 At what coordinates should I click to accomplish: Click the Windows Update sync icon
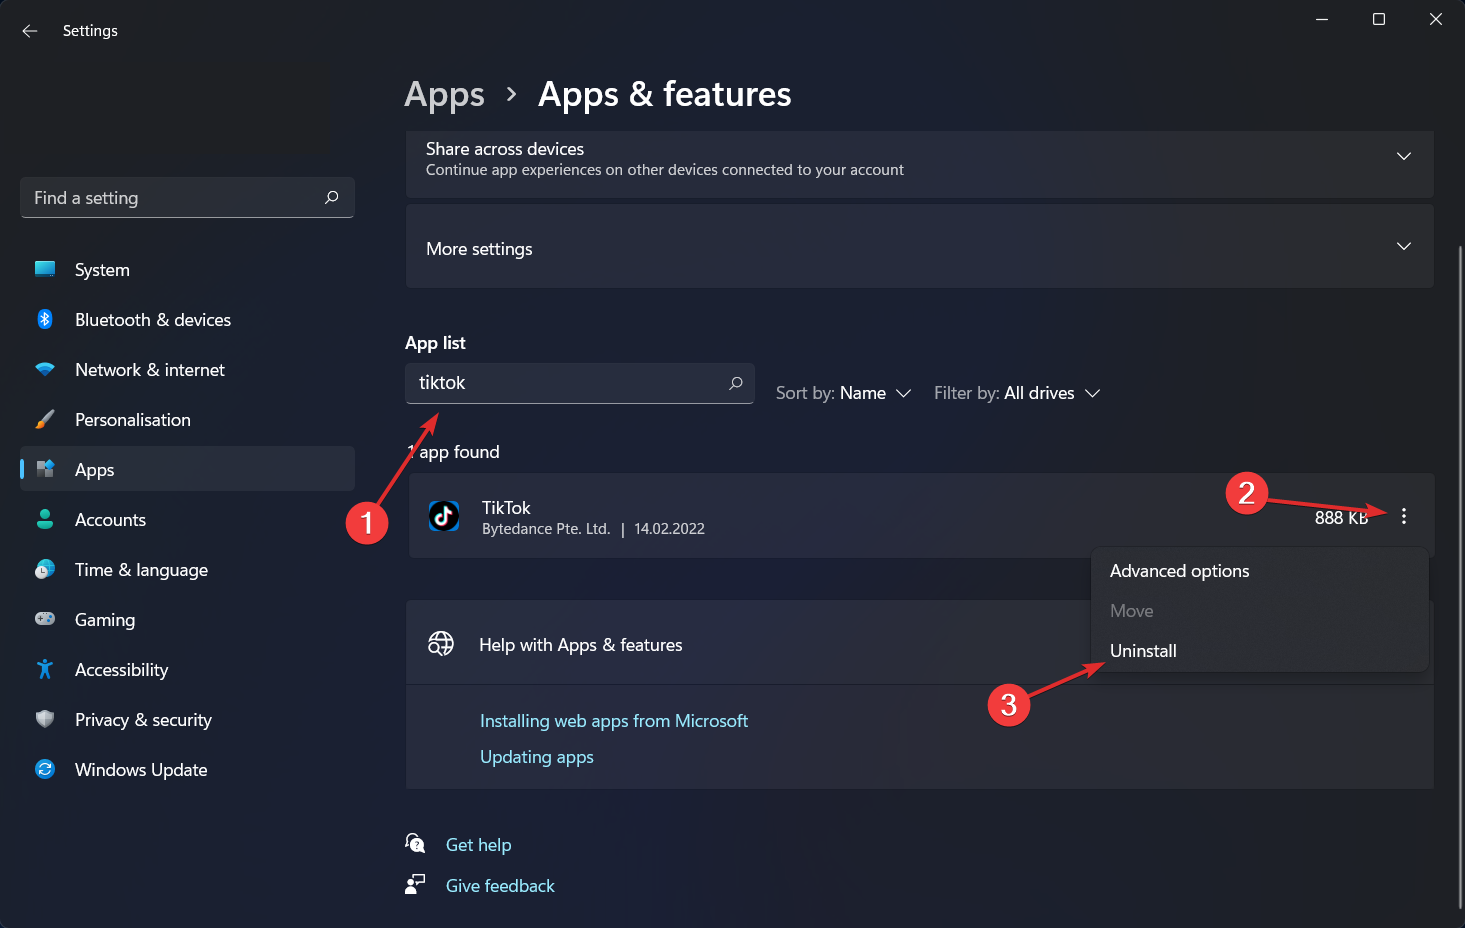pos(45,769)
